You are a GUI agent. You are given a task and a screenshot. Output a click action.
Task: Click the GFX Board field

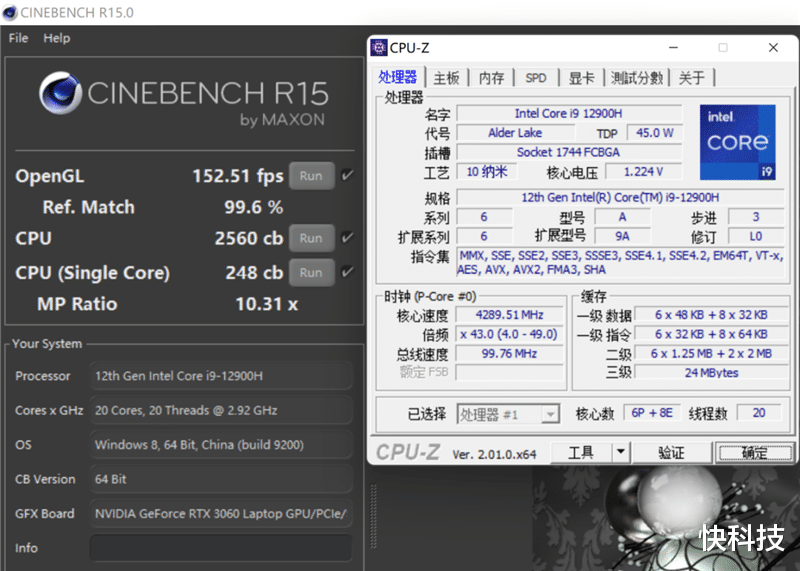(221, 513)
